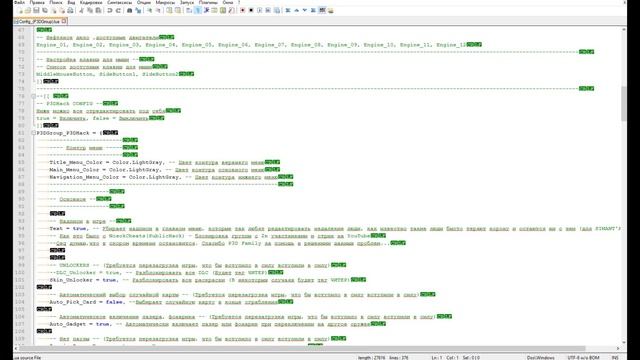
Task: Open the Запуск menu
Action: (187, 2)
